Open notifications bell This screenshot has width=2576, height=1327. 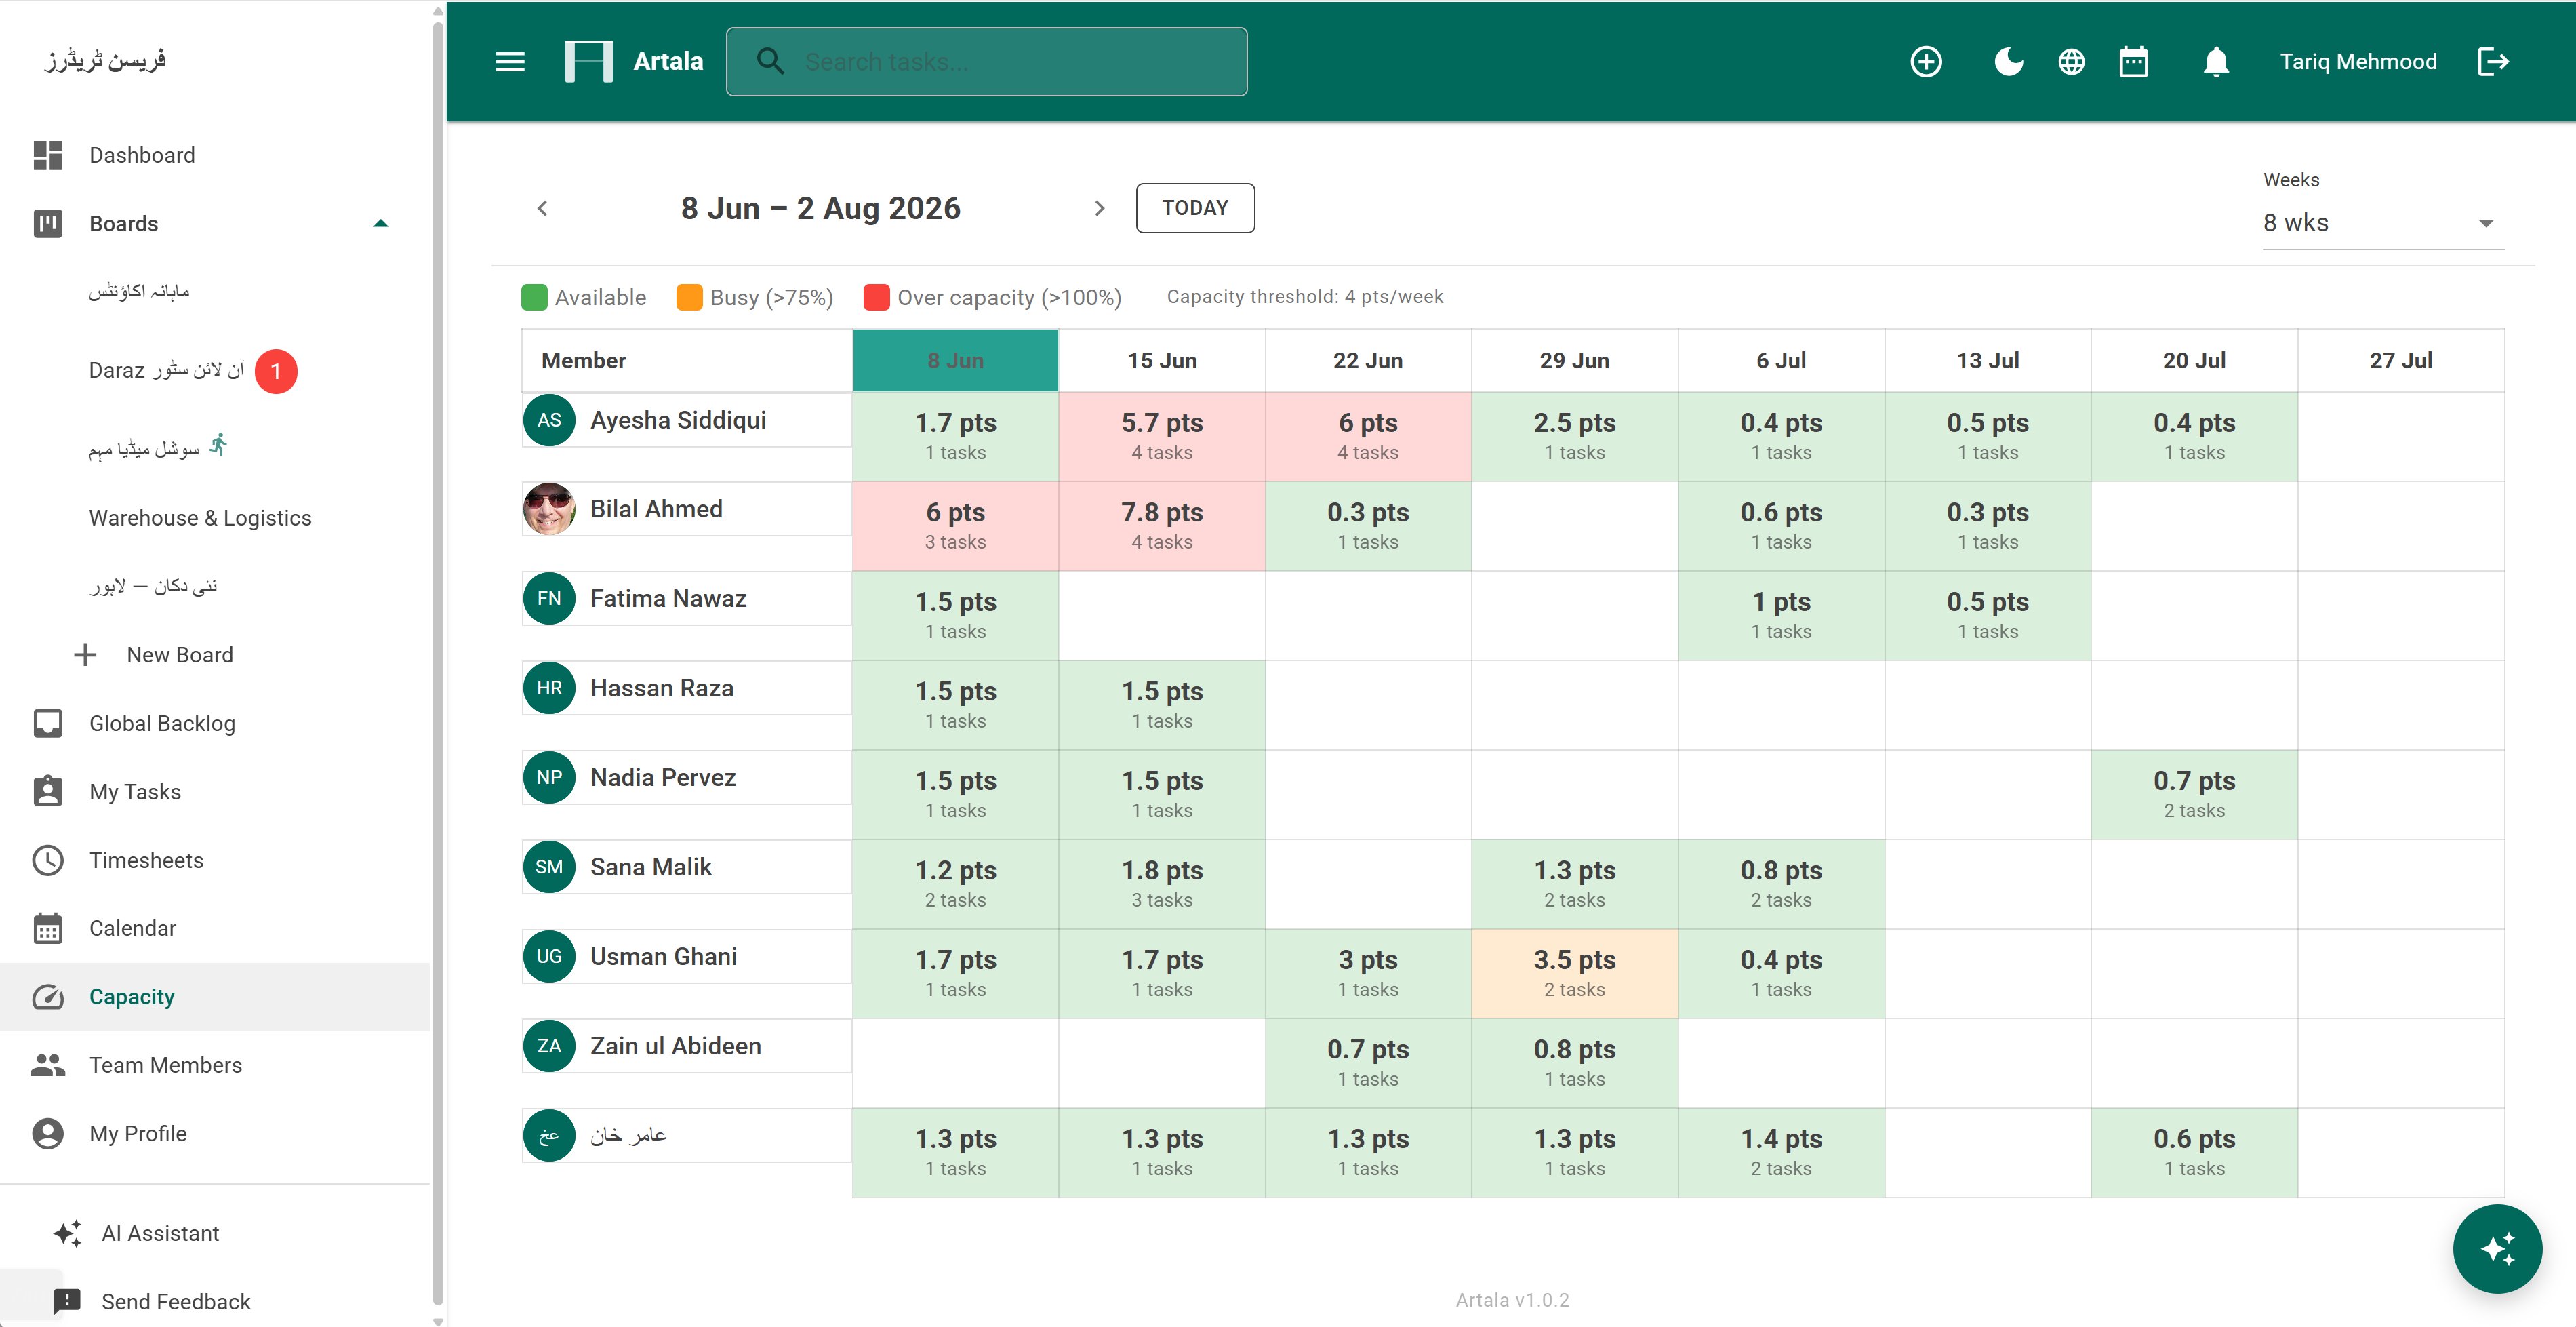pyautogui.click(x=2216, y=62)
